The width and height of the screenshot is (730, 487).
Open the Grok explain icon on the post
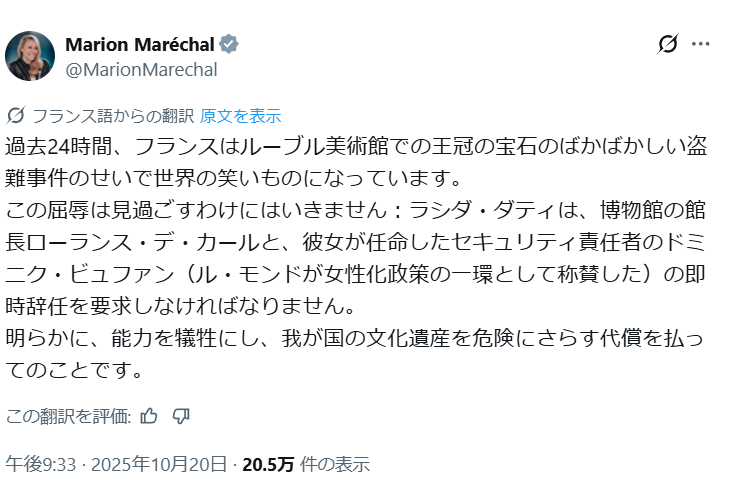[x=668, y=45]
